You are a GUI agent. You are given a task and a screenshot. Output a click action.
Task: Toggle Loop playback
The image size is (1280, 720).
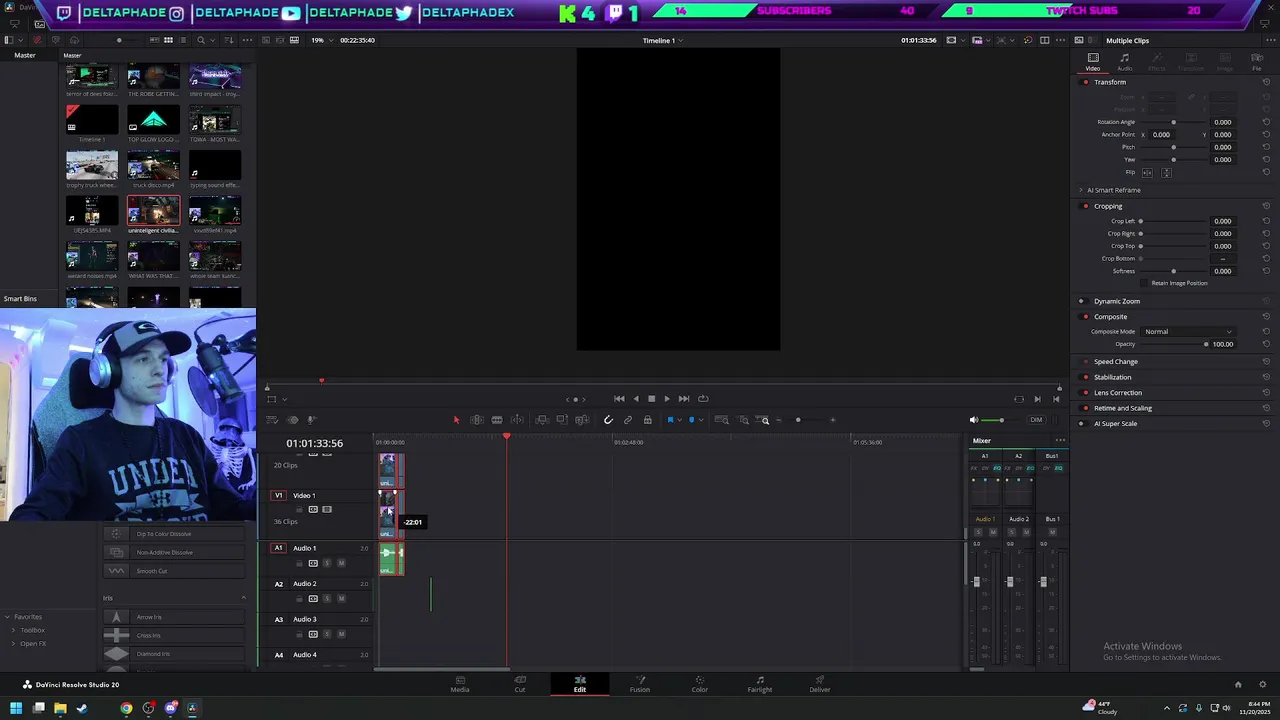703,398
